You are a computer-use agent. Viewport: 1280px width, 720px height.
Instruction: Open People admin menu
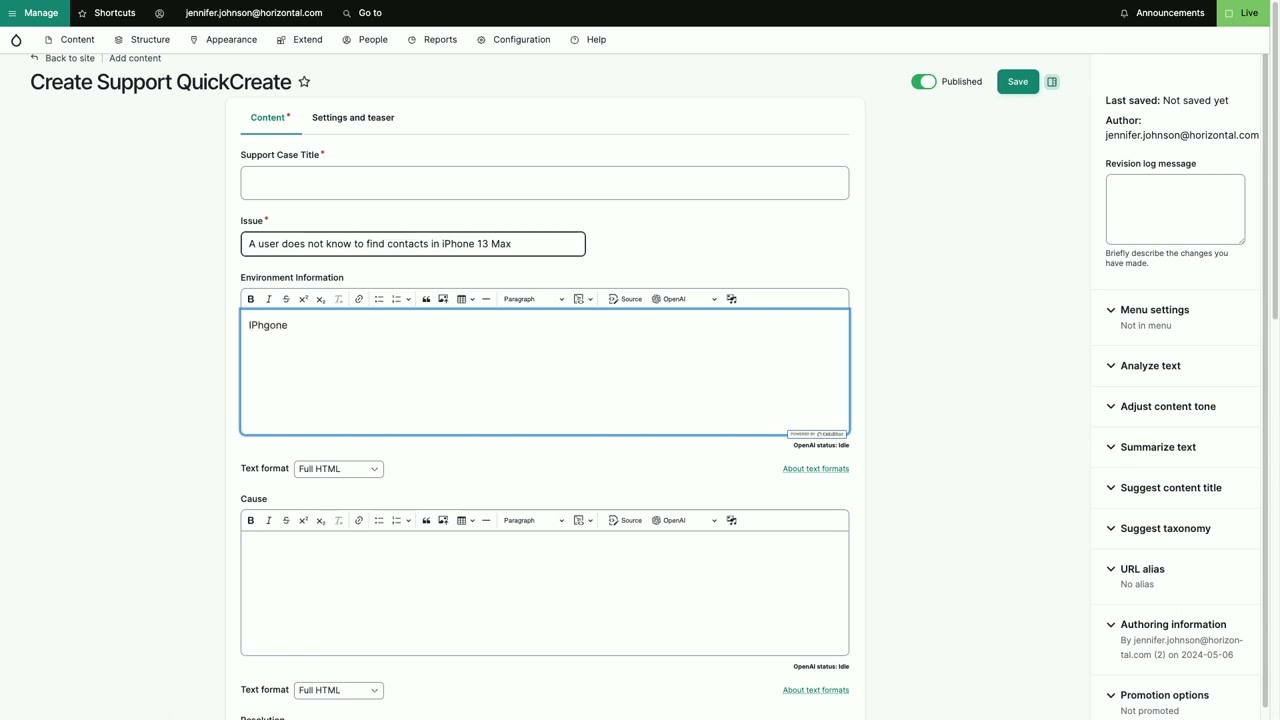pos(365,40)
